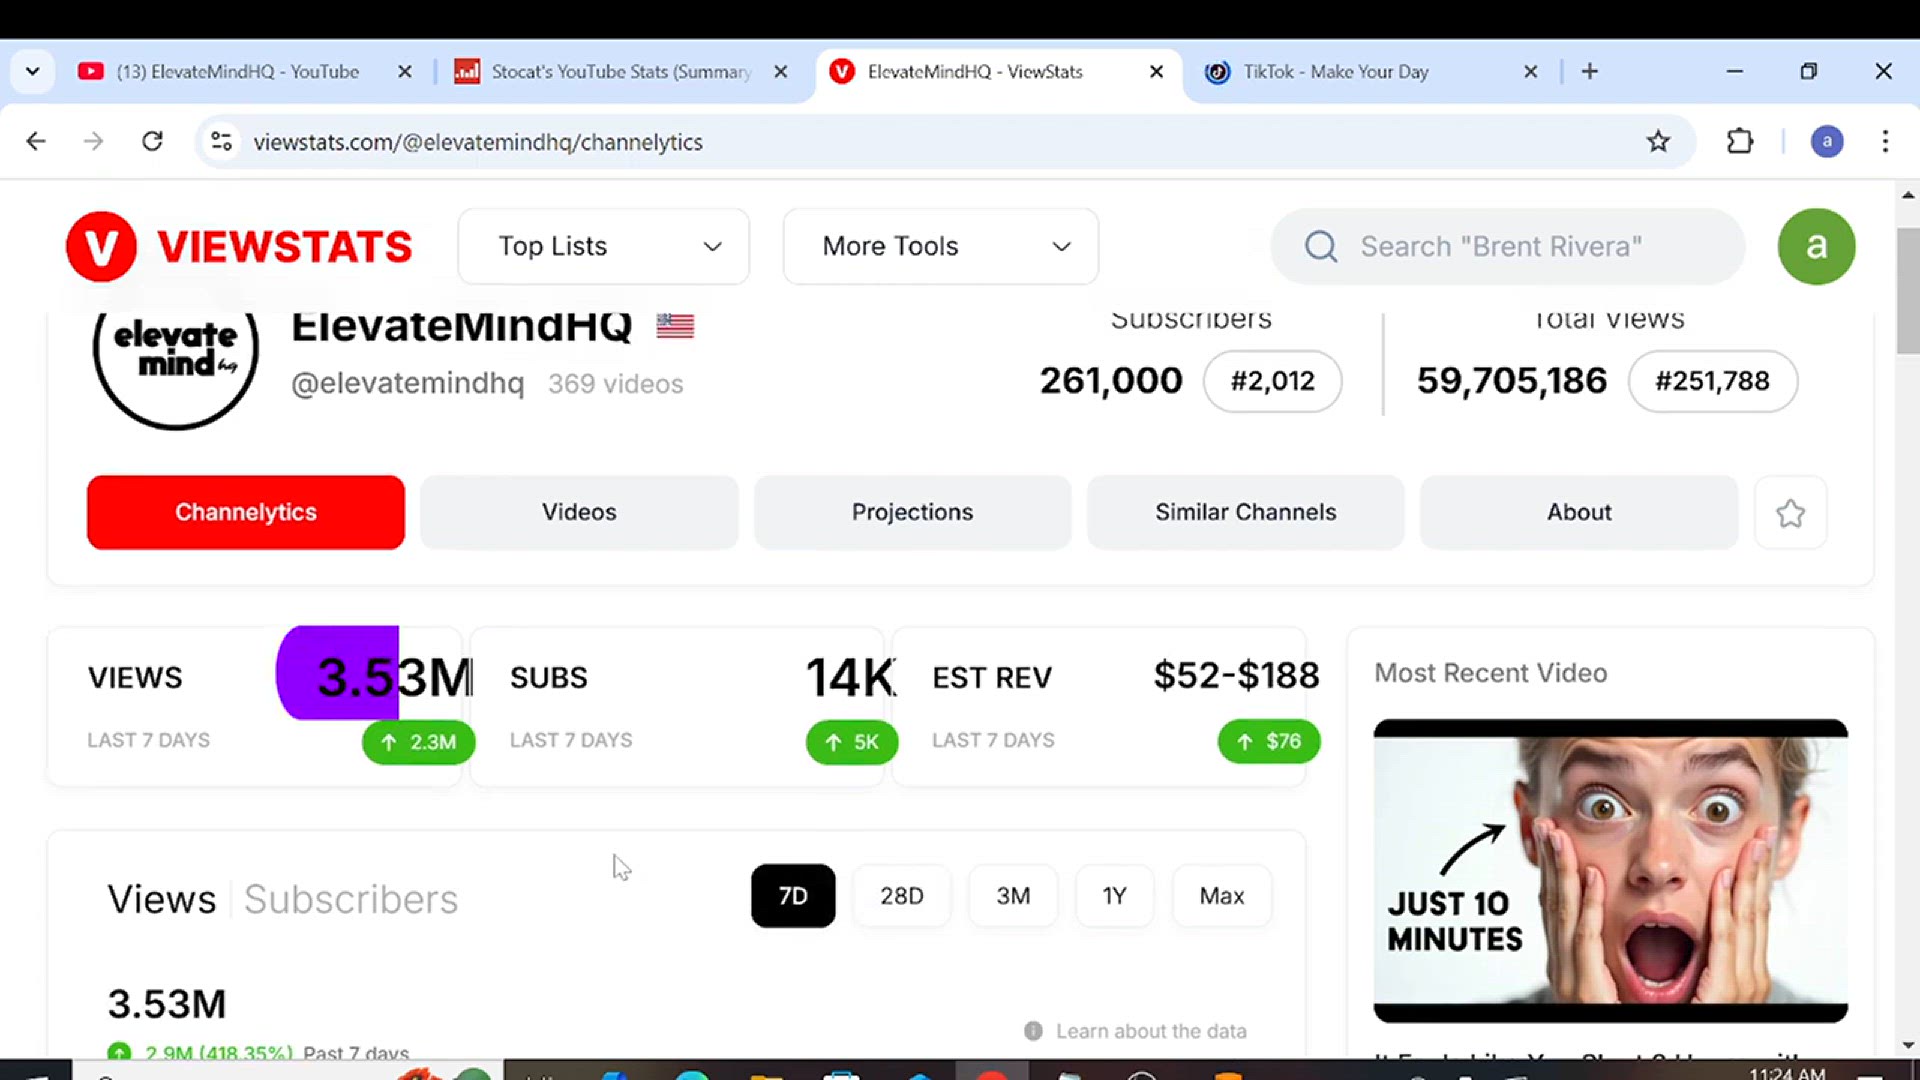Image resolution: width=1920 pixels, height=1080 pixels.
Task: Select the Max time range
Action: tap(1222, 896)
